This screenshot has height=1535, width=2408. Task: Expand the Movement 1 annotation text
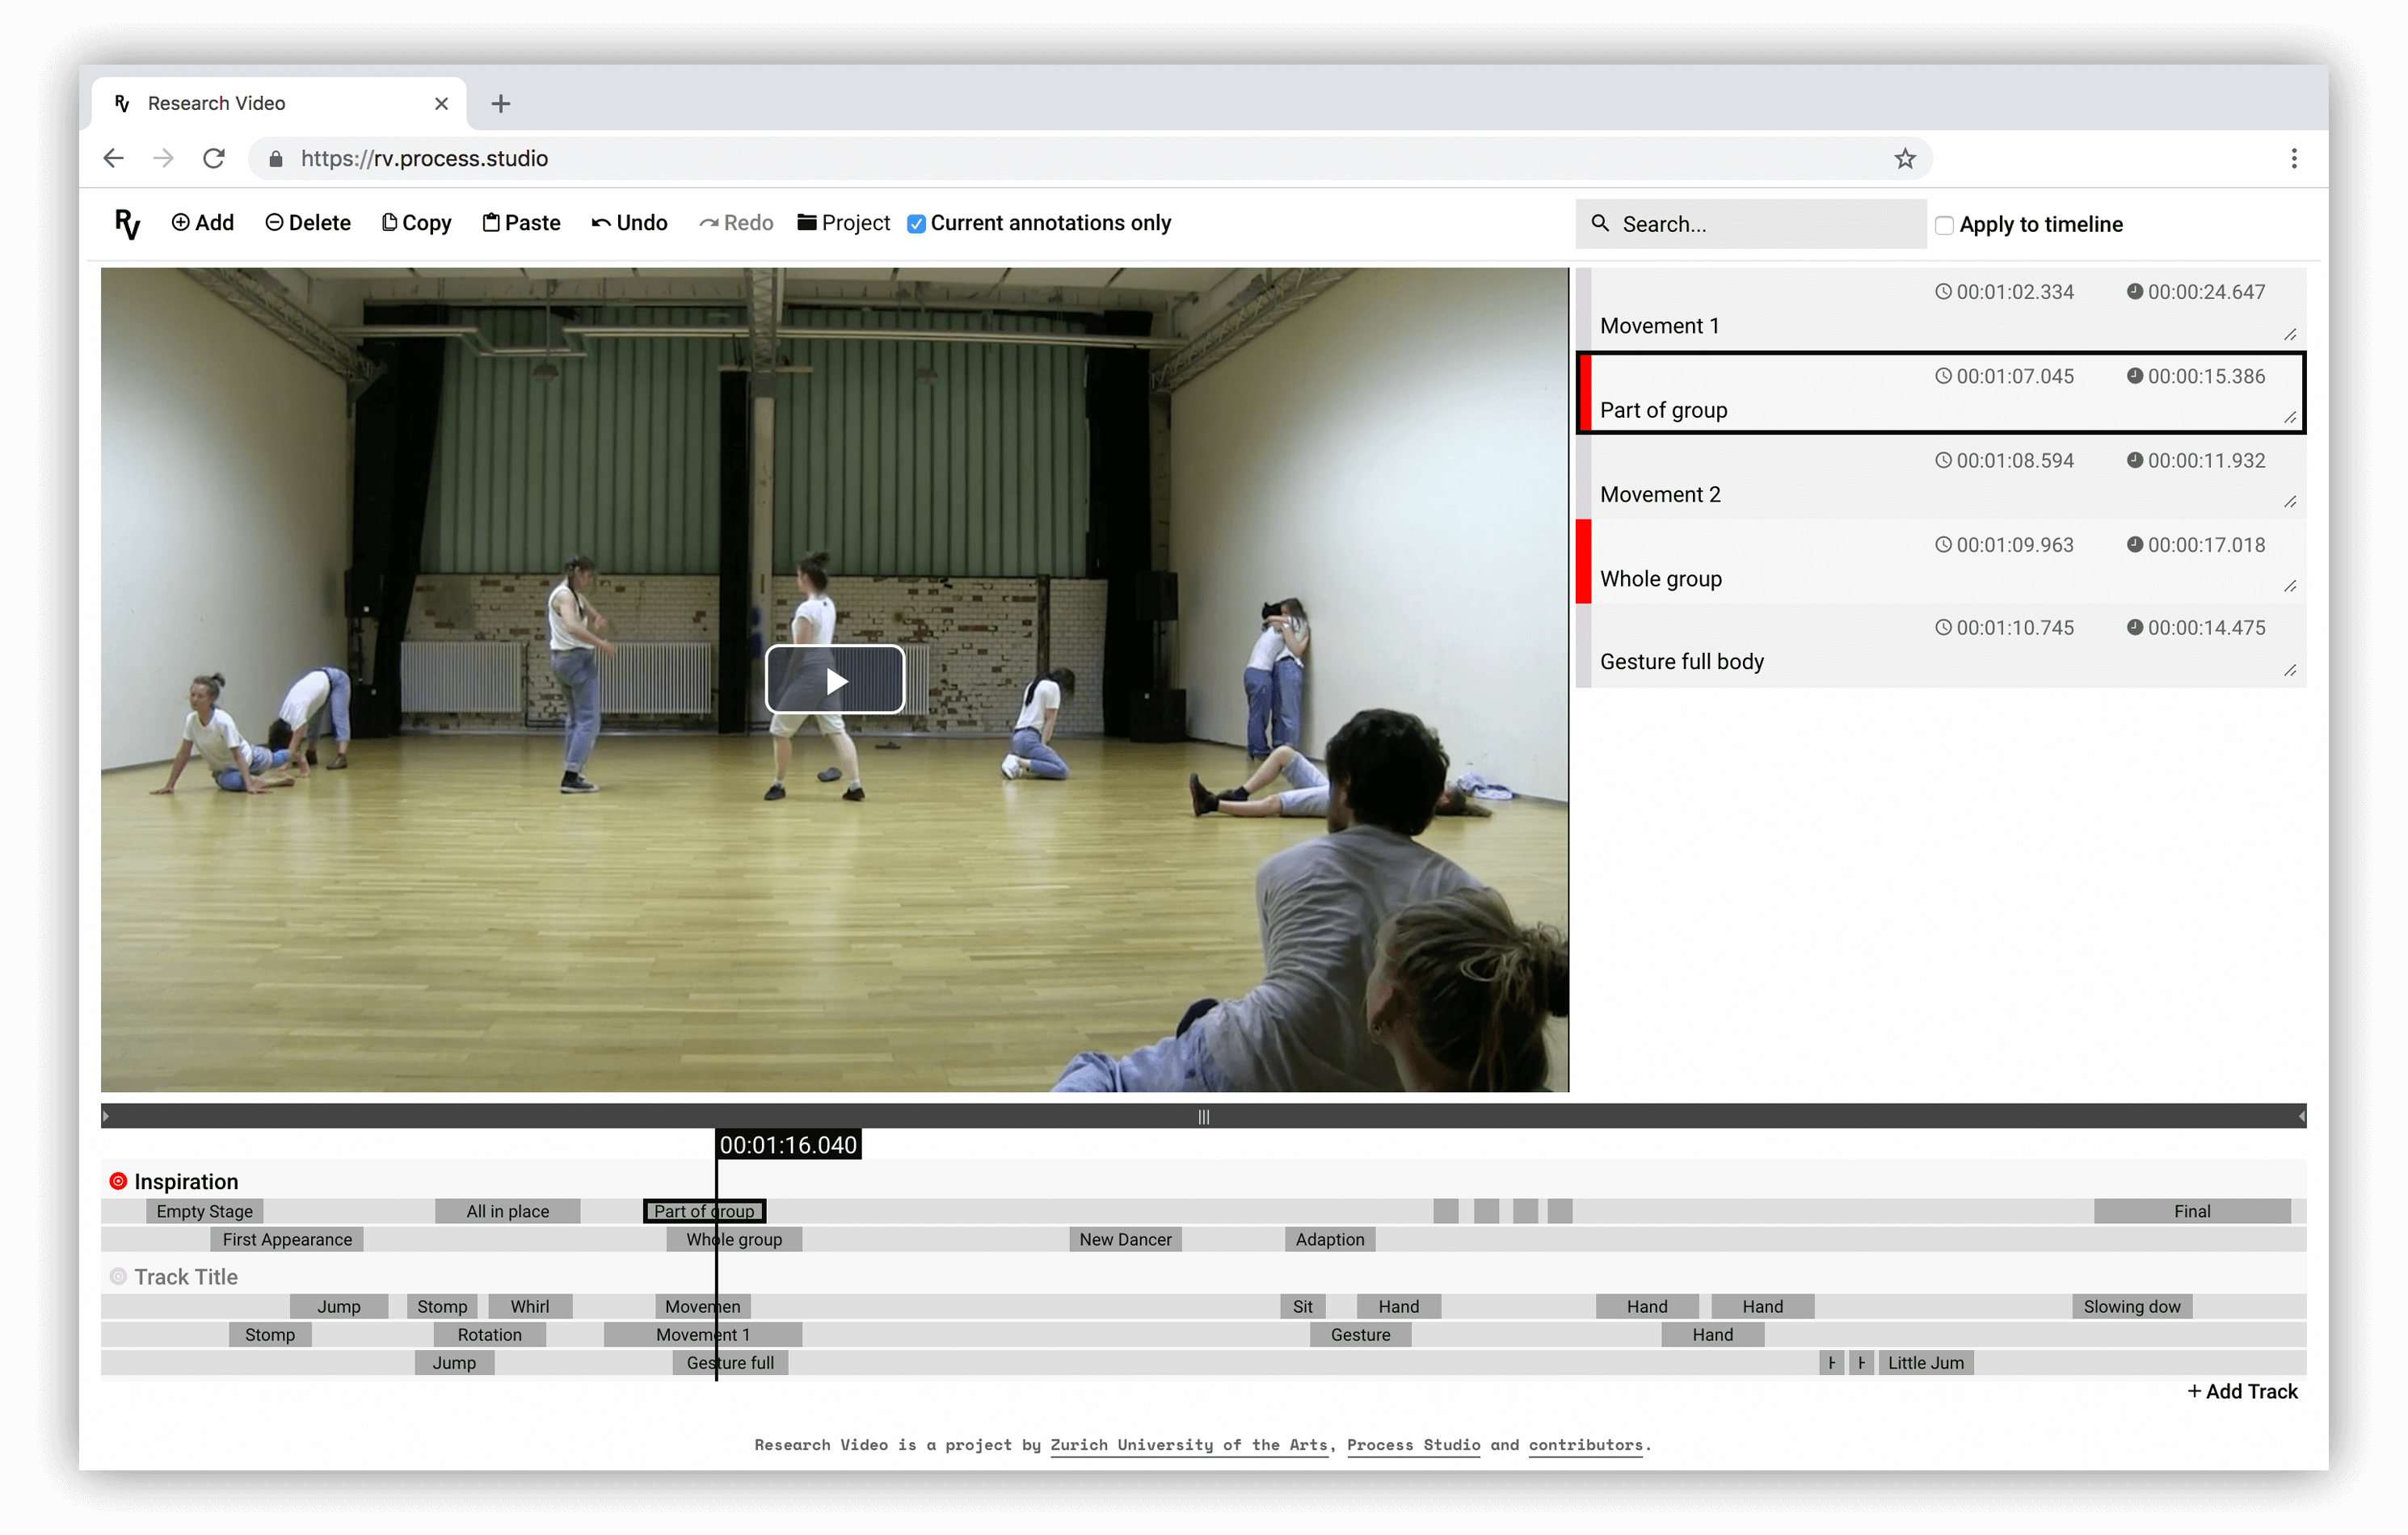tap(2289, 334)
